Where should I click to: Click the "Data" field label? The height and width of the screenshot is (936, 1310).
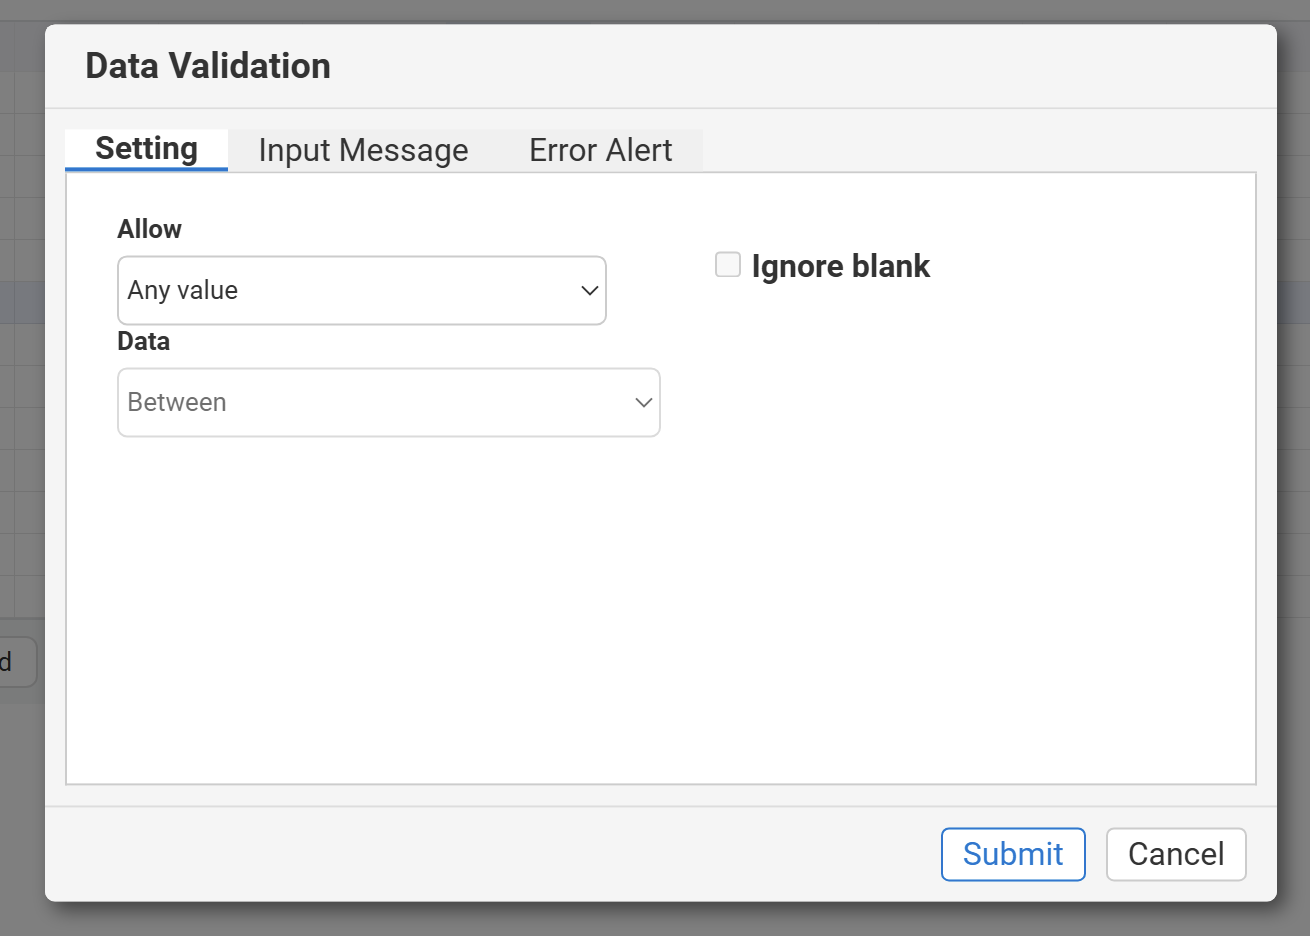[143, 341]
